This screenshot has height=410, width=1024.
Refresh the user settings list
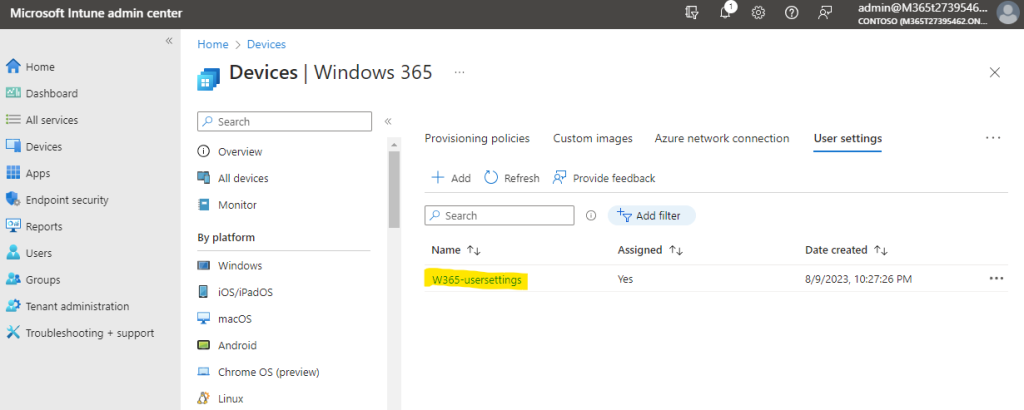click(511, 178)
